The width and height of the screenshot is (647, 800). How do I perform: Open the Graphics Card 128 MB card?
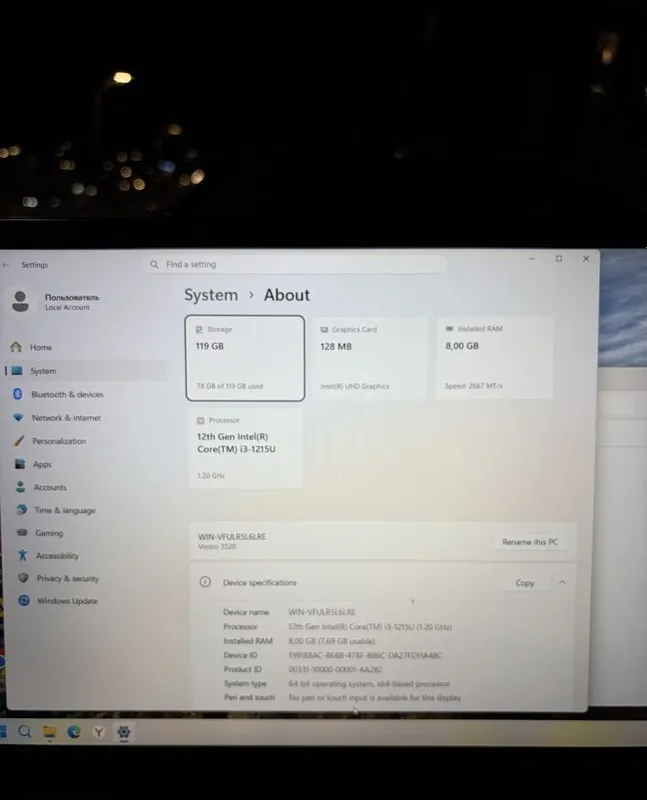370,358
